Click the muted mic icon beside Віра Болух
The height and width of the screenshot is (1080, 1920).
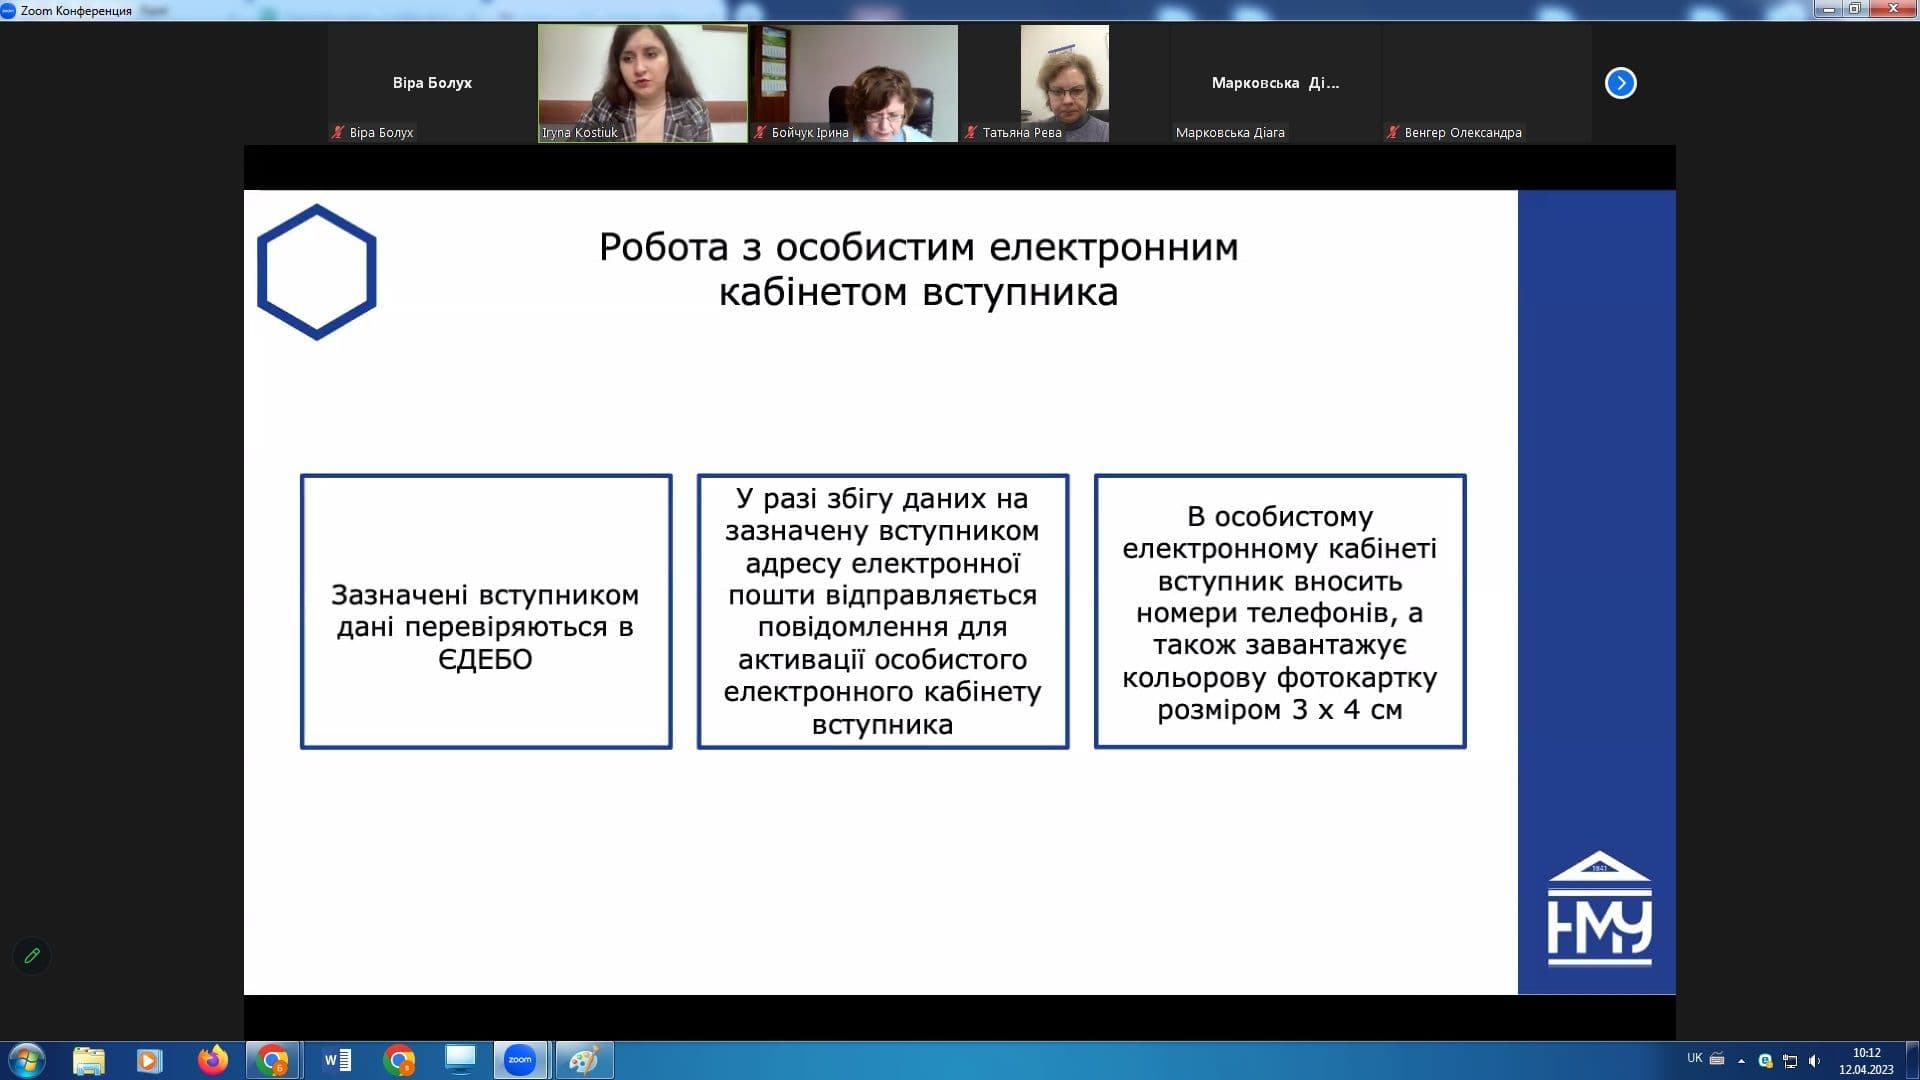[338, 132]
